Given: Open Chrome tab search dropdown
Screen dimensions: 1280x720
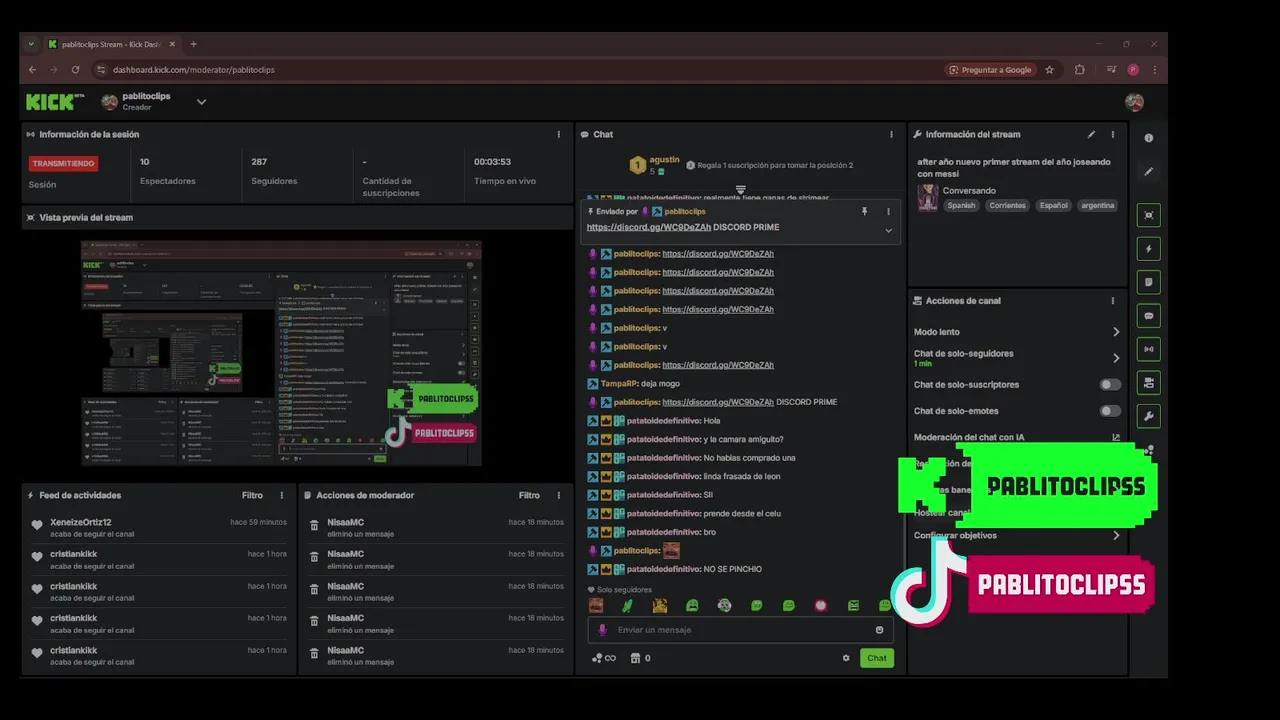Looking at the screenshot, I should (31, 44).
